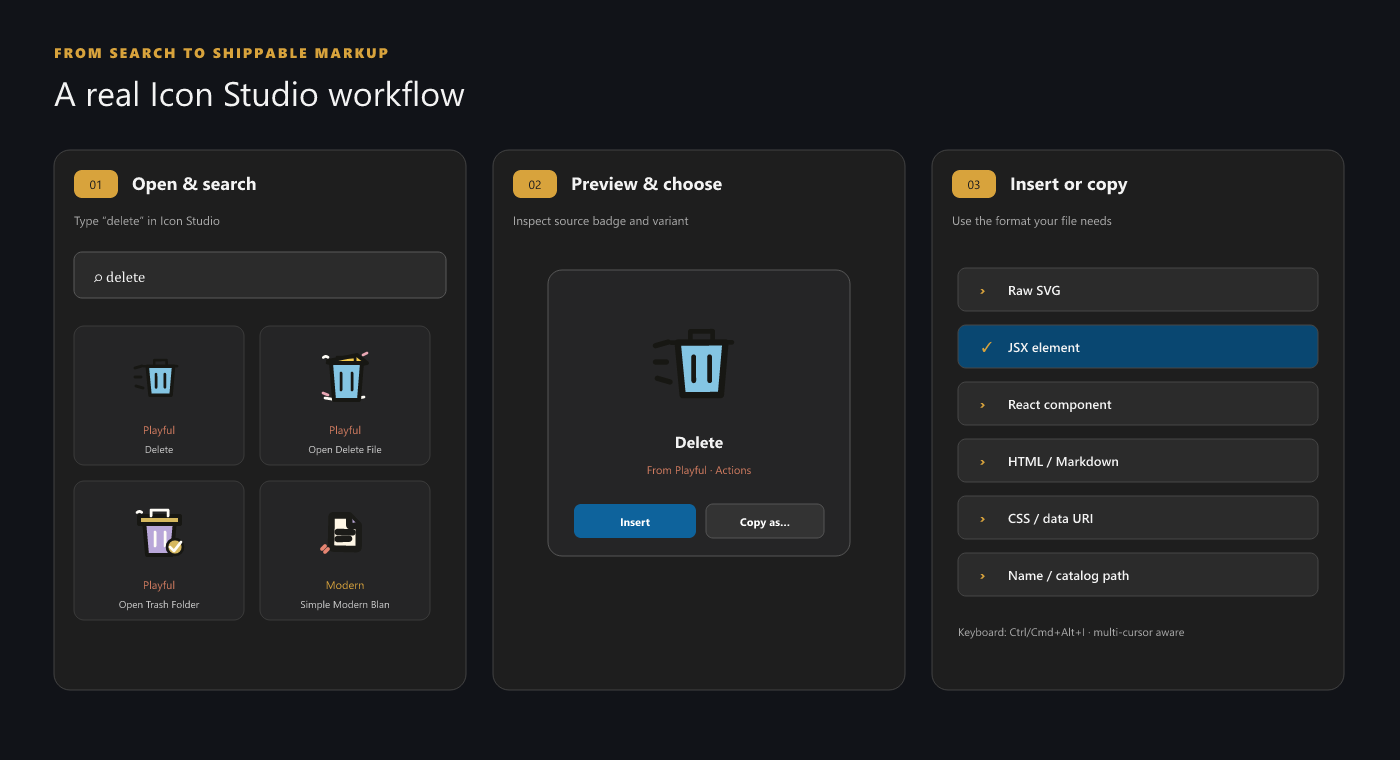Click the Insert button
1400x760 pixels.
point(635,521)
